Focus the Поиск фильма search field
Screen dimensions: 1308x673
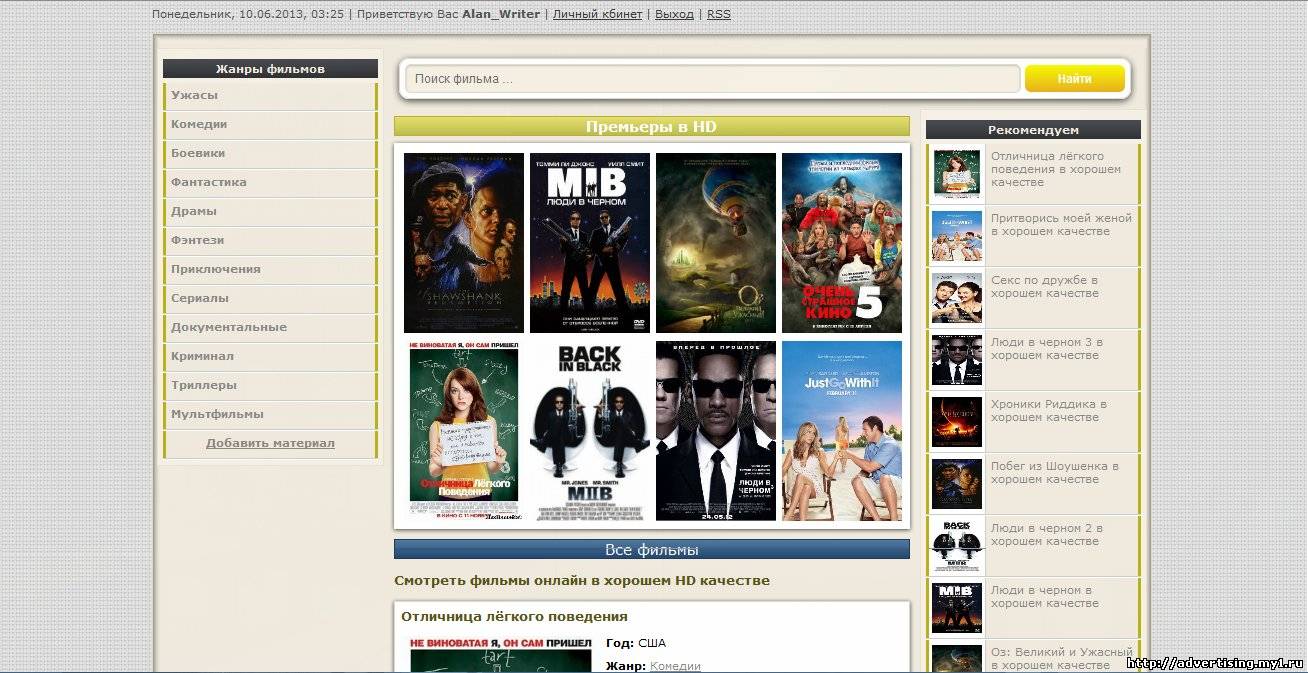click(x=712, y=79)
